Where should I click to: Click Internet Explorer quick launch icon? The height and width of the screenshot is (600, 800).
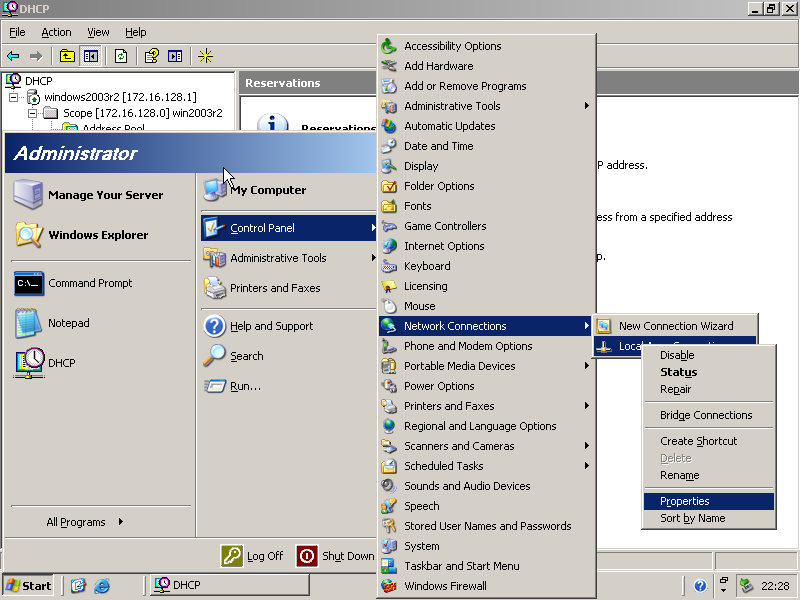coord(102,586)
